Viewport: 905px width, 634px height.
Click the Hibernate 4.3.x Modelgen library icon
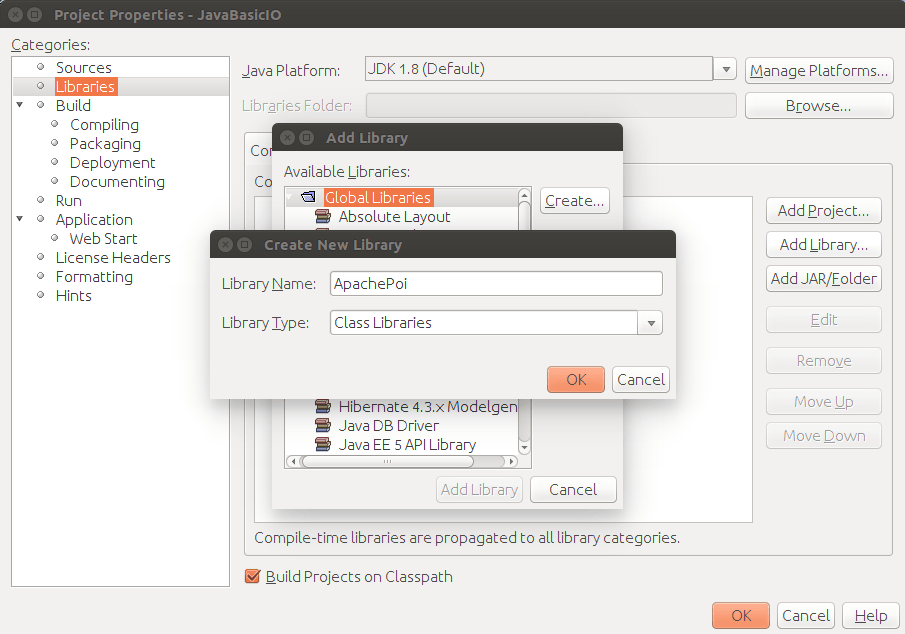click(322, 407)
